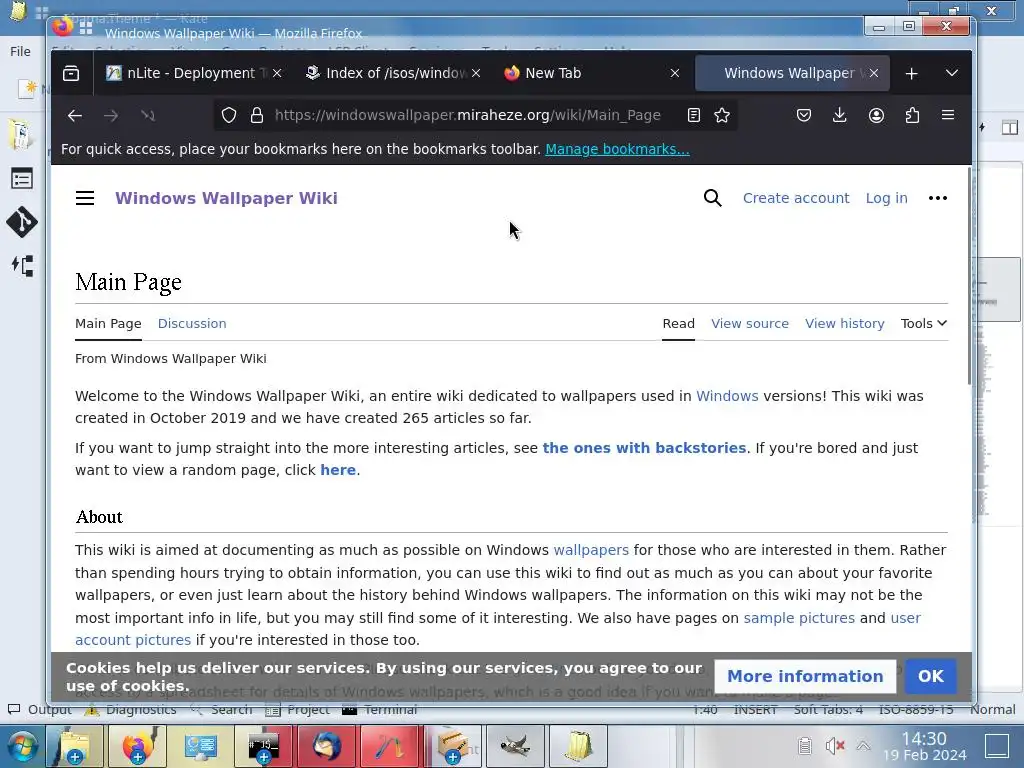Screen dimensions: 1024x768
Task: Click the documents list icon in Kate sidebar
Action: tap(22, 178)
